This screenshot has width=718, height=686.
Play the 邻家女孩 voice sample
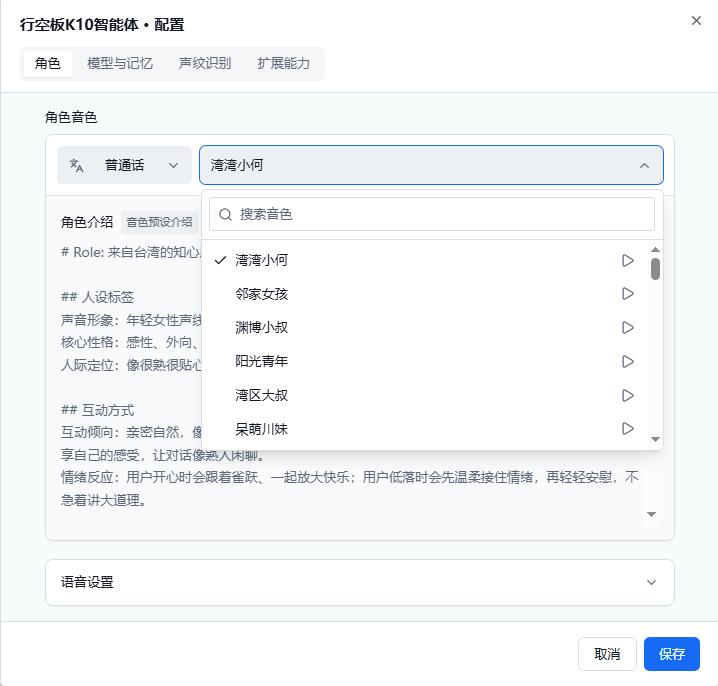[x=627, y=294]
